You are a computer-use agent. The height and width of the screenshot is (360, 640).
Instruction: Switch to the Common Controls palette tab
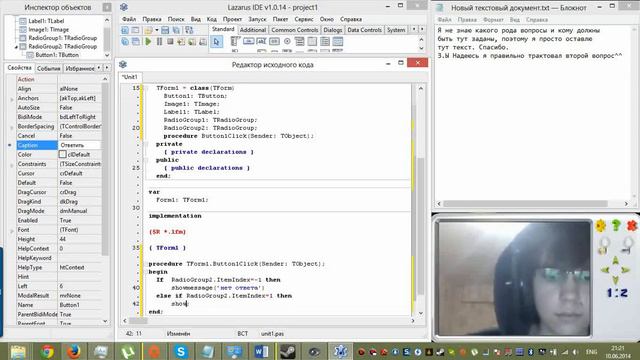294,30
